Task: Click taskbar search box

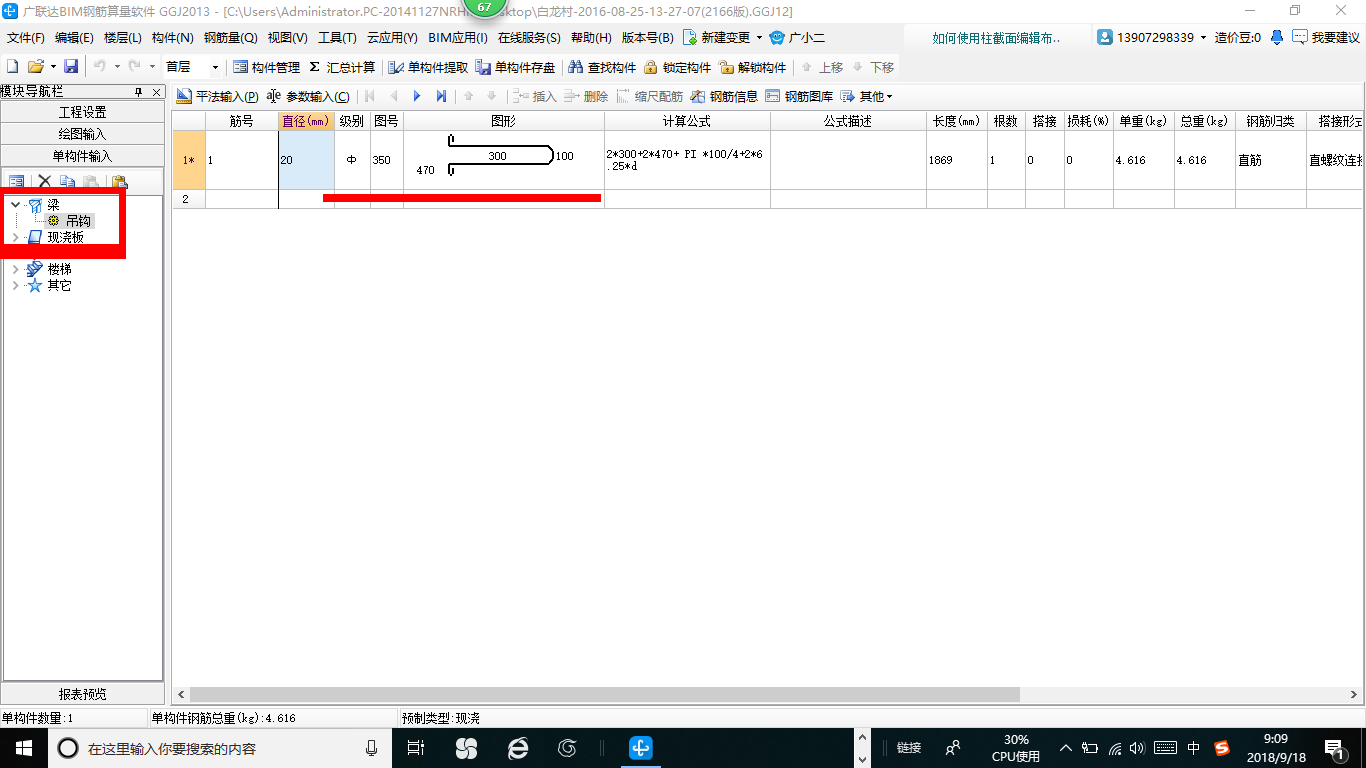Action: (218, 748)
